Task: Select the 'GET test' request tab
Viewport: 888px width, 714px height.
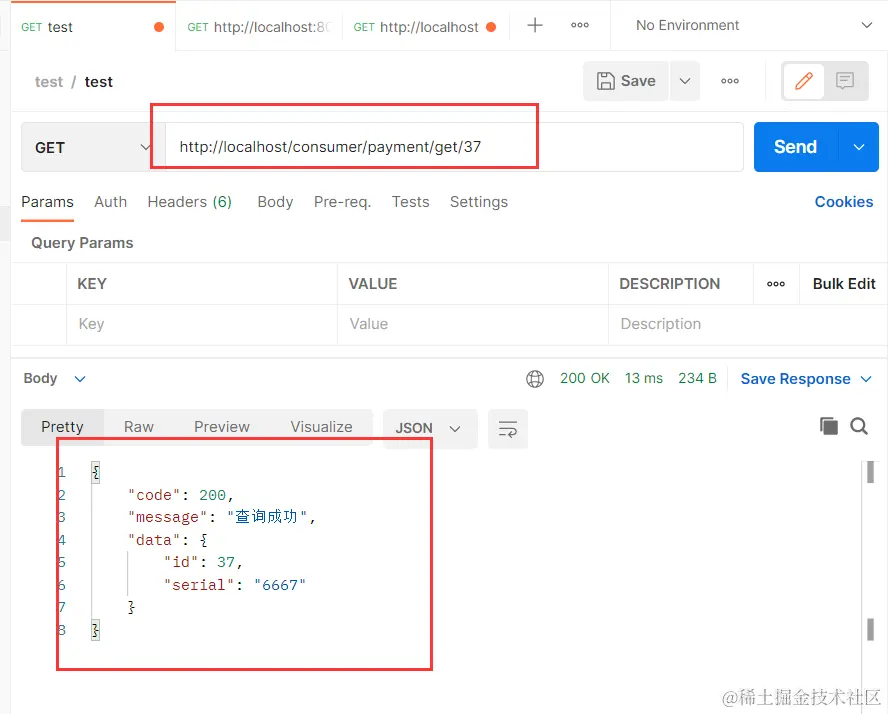Action: [x=93, y=27]
